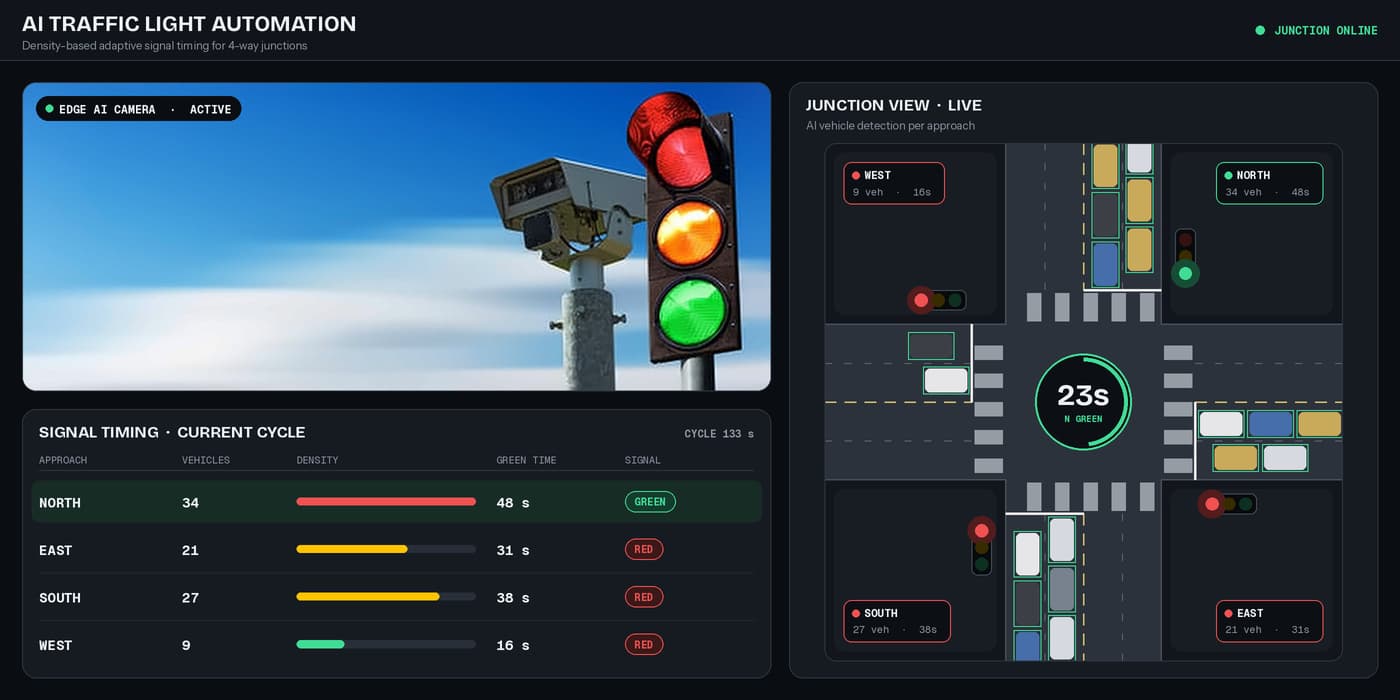The height and width of the screenshot is (700, 1400).
Task: Click the AI vehicle detection per approach subtitle
Action: (x=890, y=126)
